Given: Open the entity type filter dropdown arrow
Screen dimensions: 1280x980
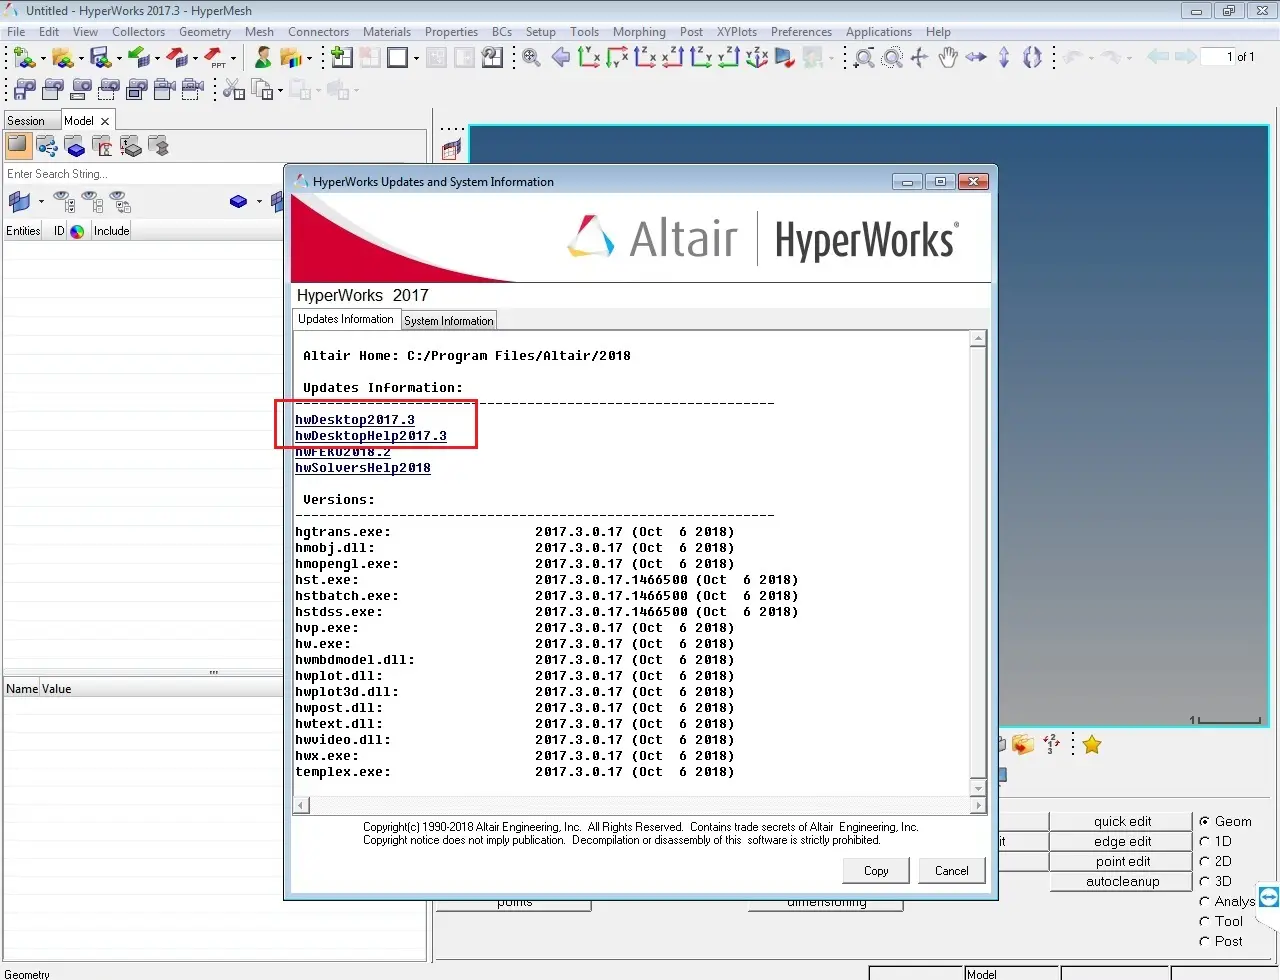Looking at the screenshot, I should 41,202.
